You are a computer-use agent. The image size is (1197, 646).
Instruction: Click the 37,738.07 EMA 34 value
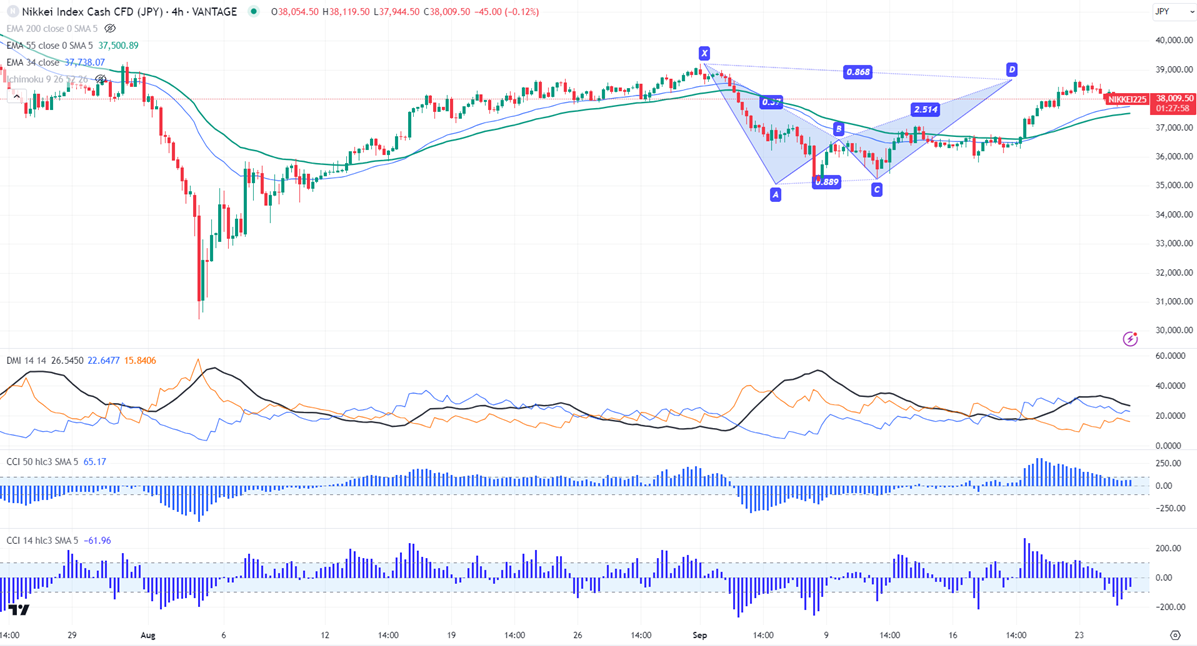85,63
